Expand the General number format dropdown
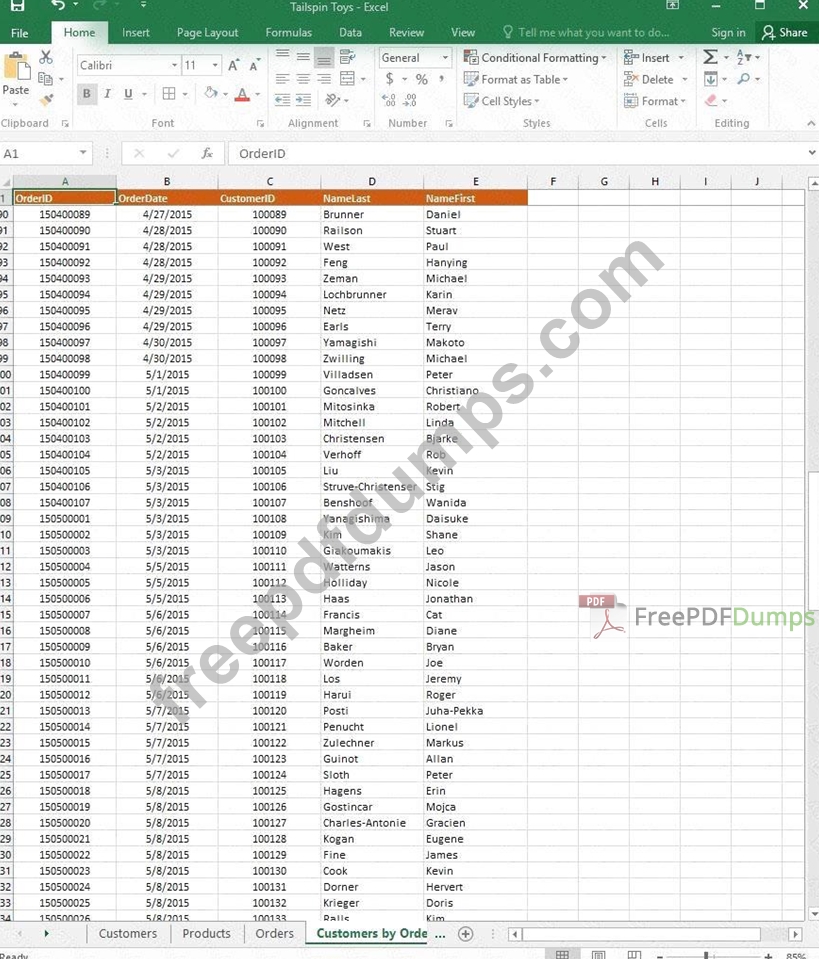This screenshot has height=959, width=819. [x=445, y=57]
